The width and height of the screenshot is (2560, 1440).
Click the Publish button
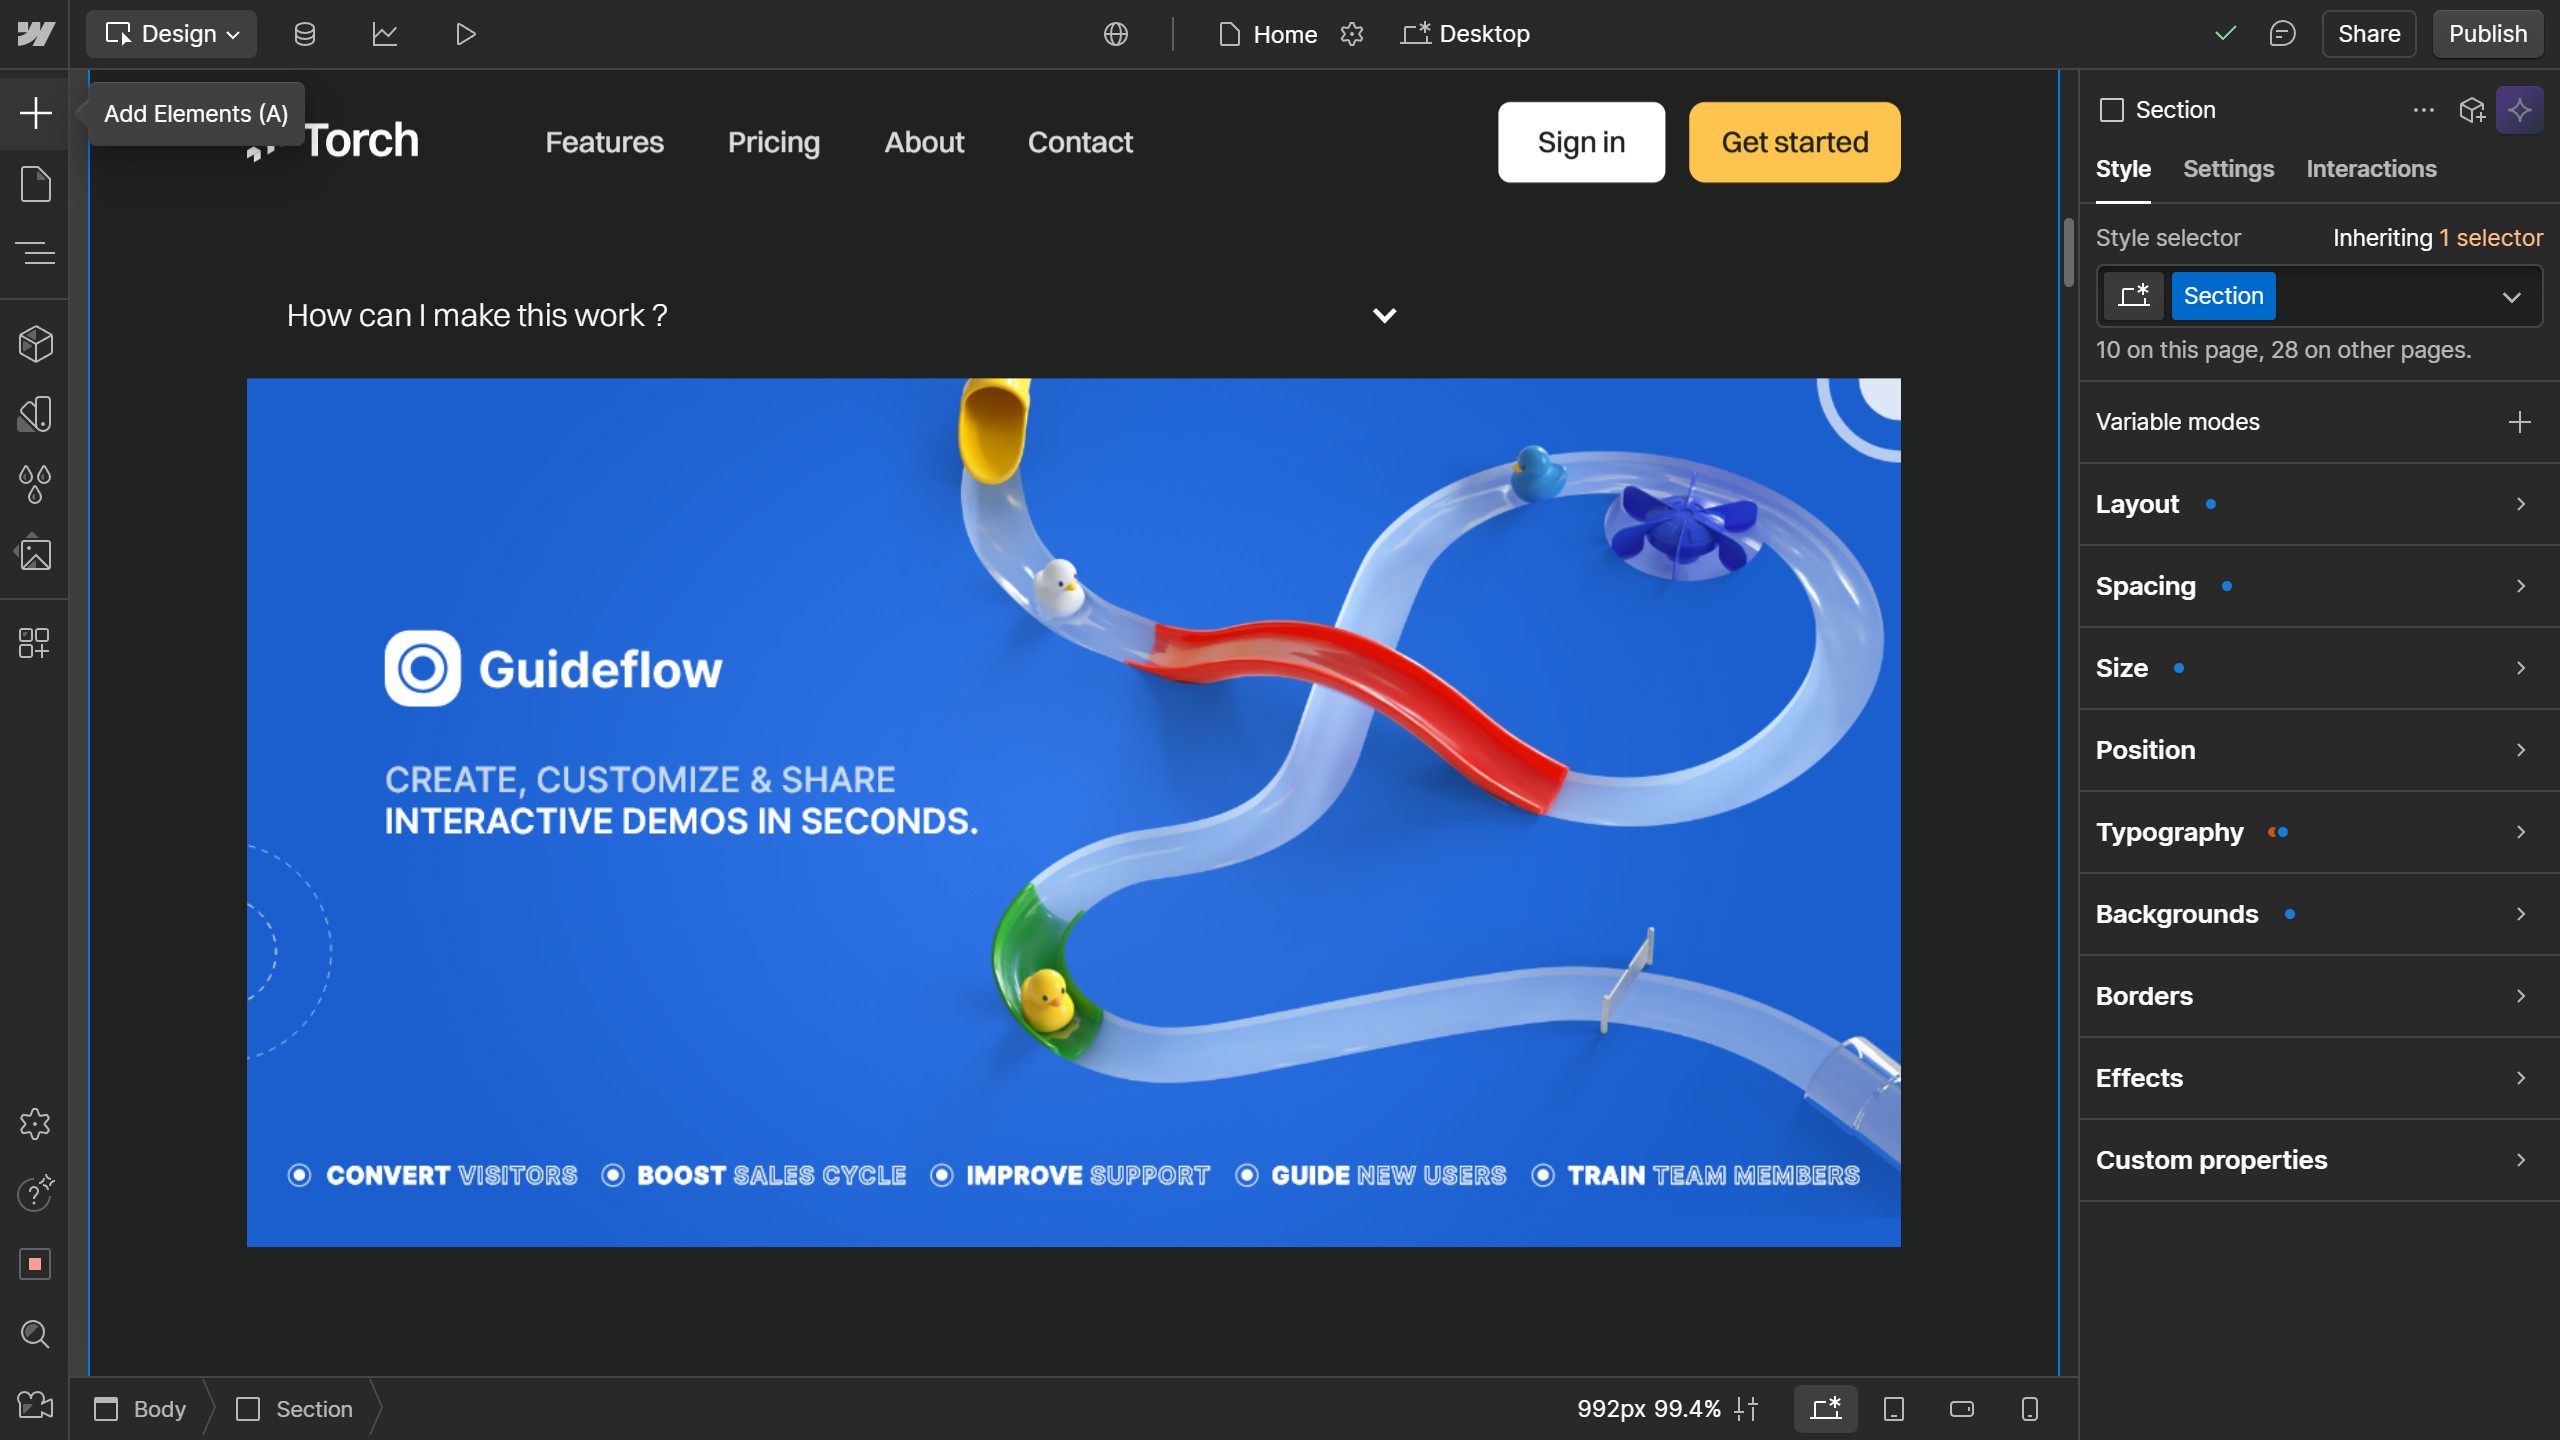click(x=2488, y=34)
